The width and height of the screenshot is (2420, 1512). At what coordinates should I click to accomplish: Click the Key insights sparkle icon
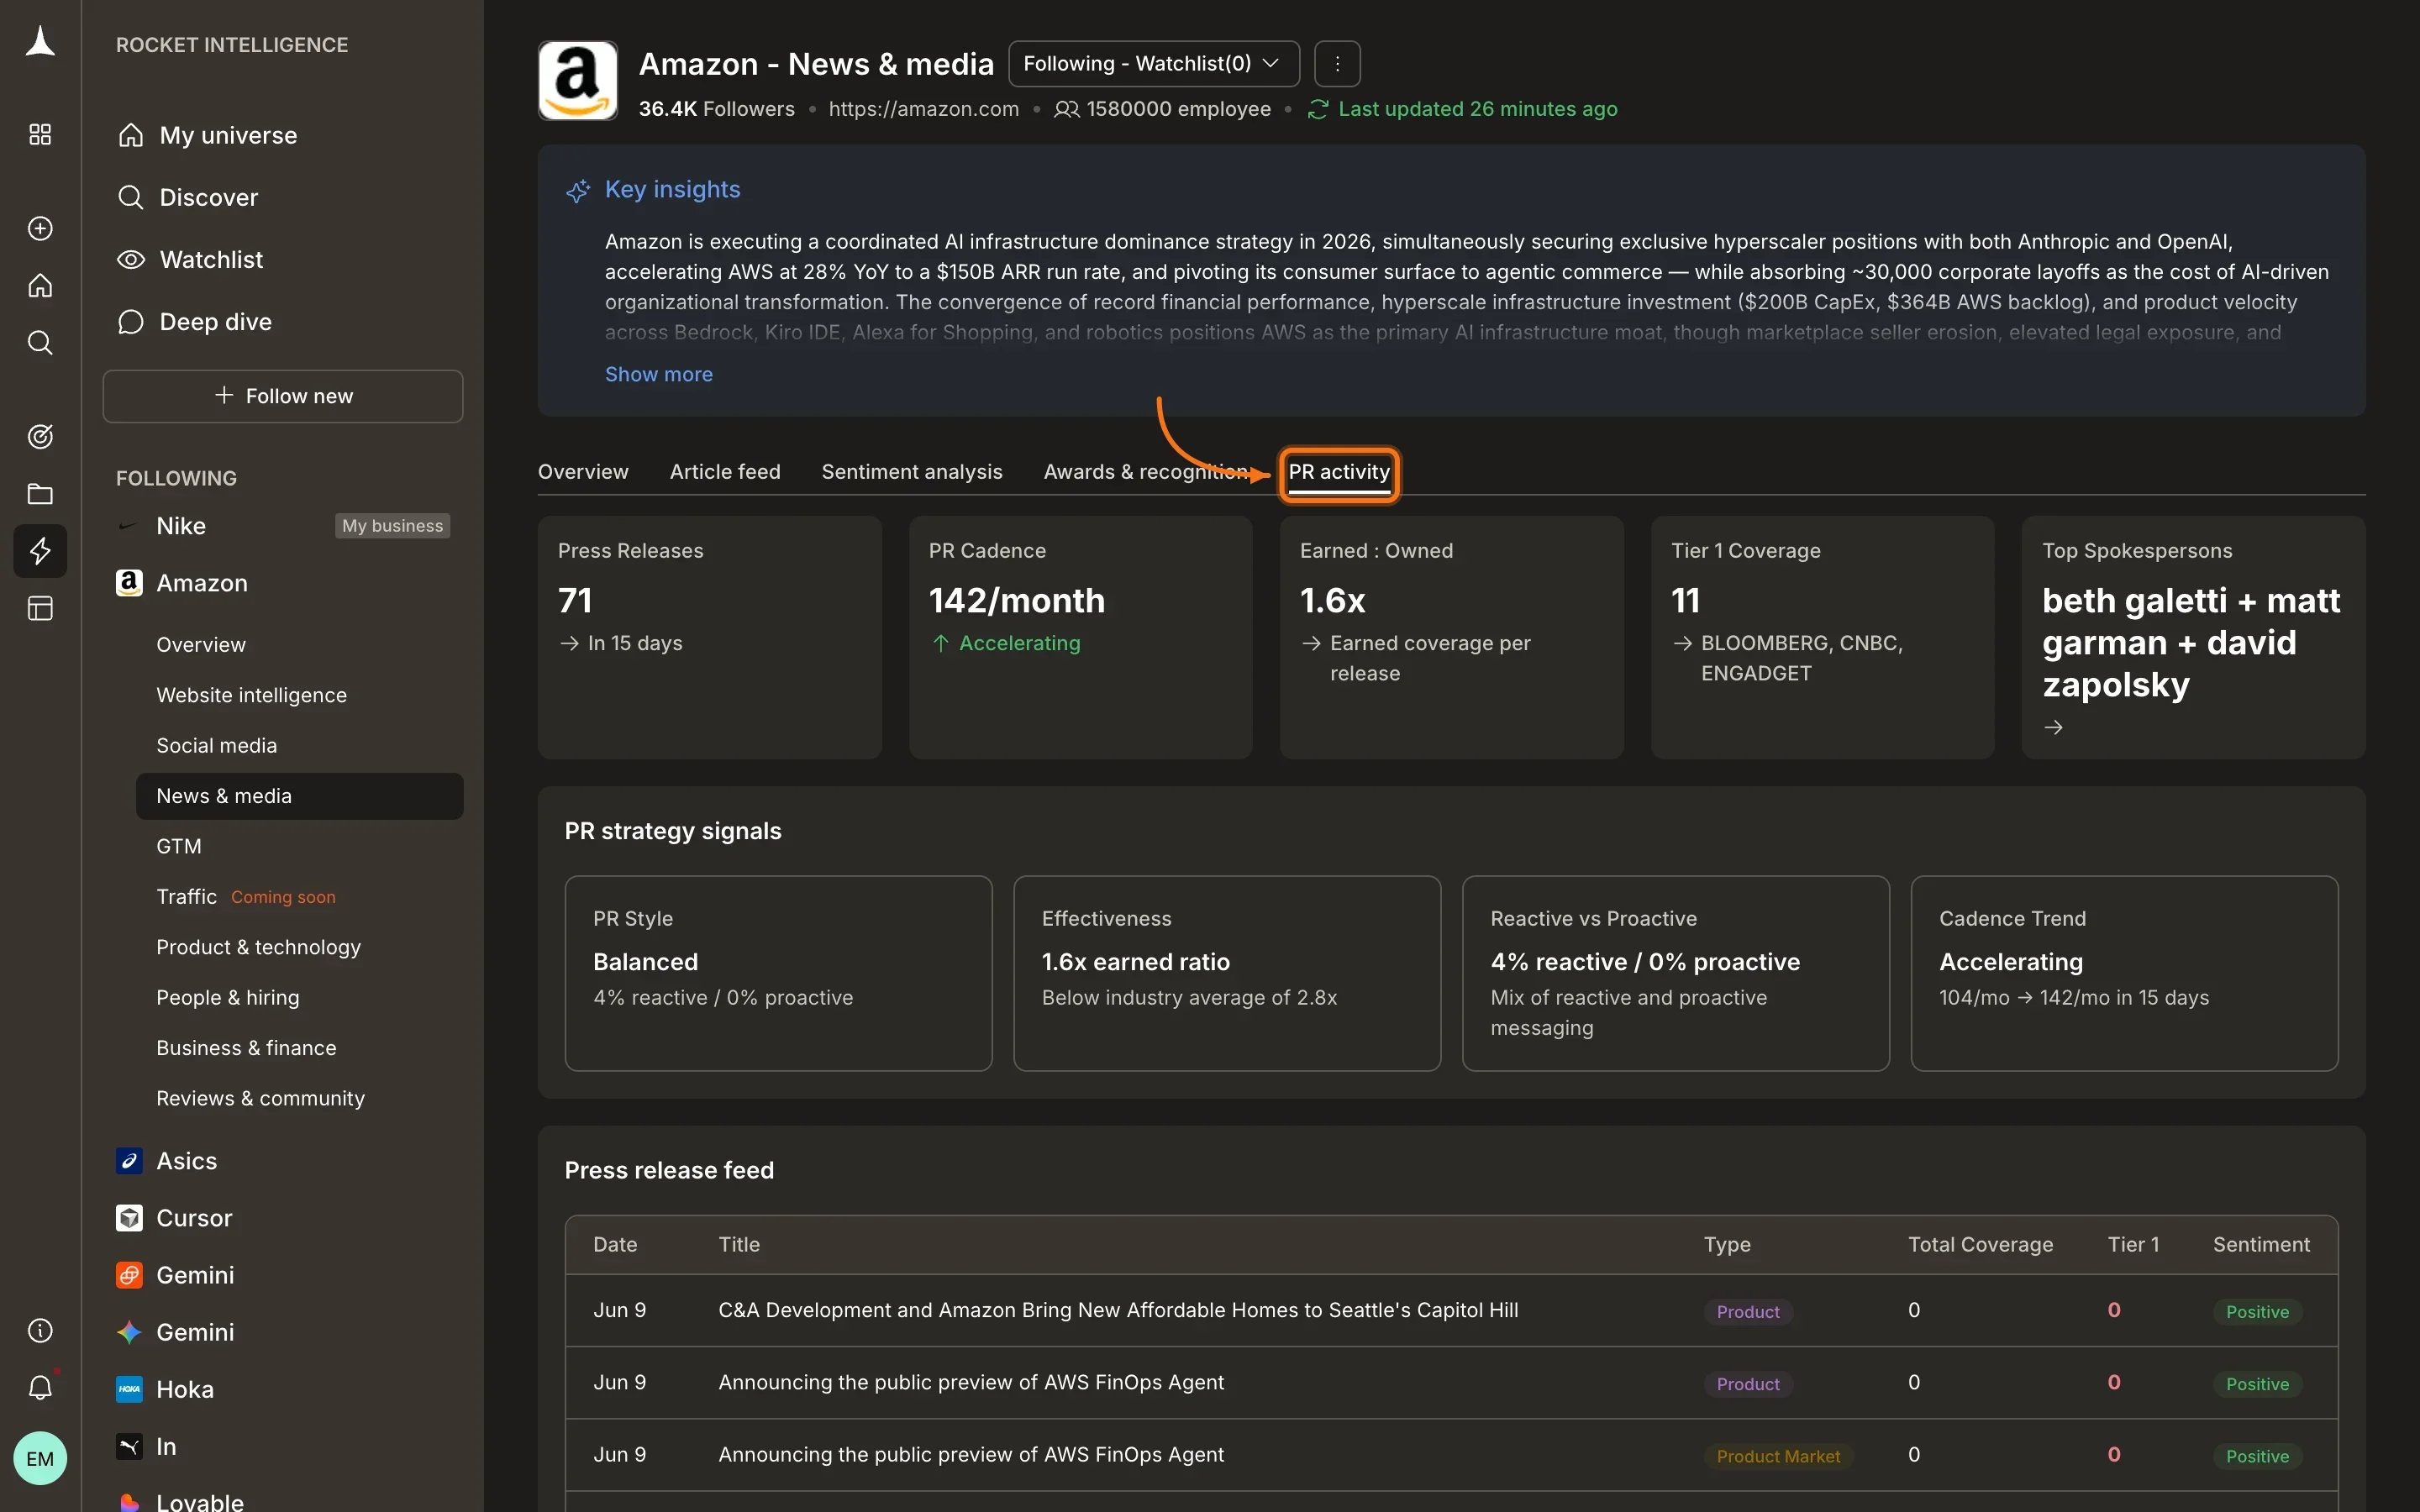[x=578, y=190]
